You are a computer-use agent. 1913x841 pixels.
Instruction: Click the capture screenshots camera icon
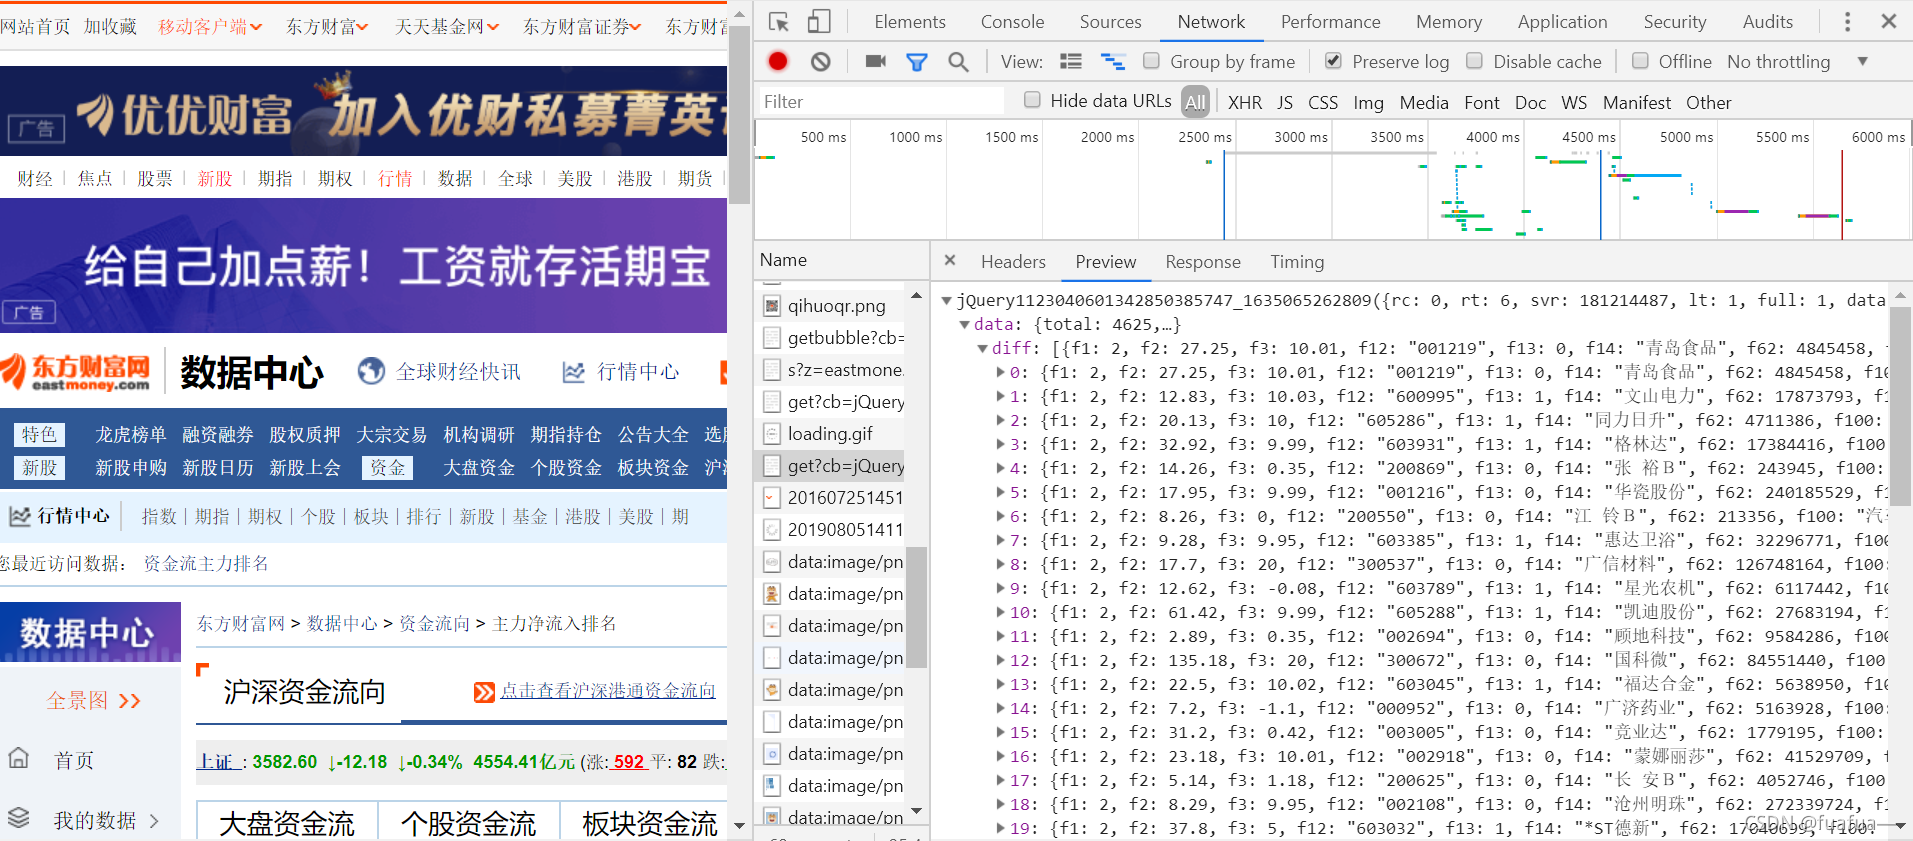coord(876,61)
